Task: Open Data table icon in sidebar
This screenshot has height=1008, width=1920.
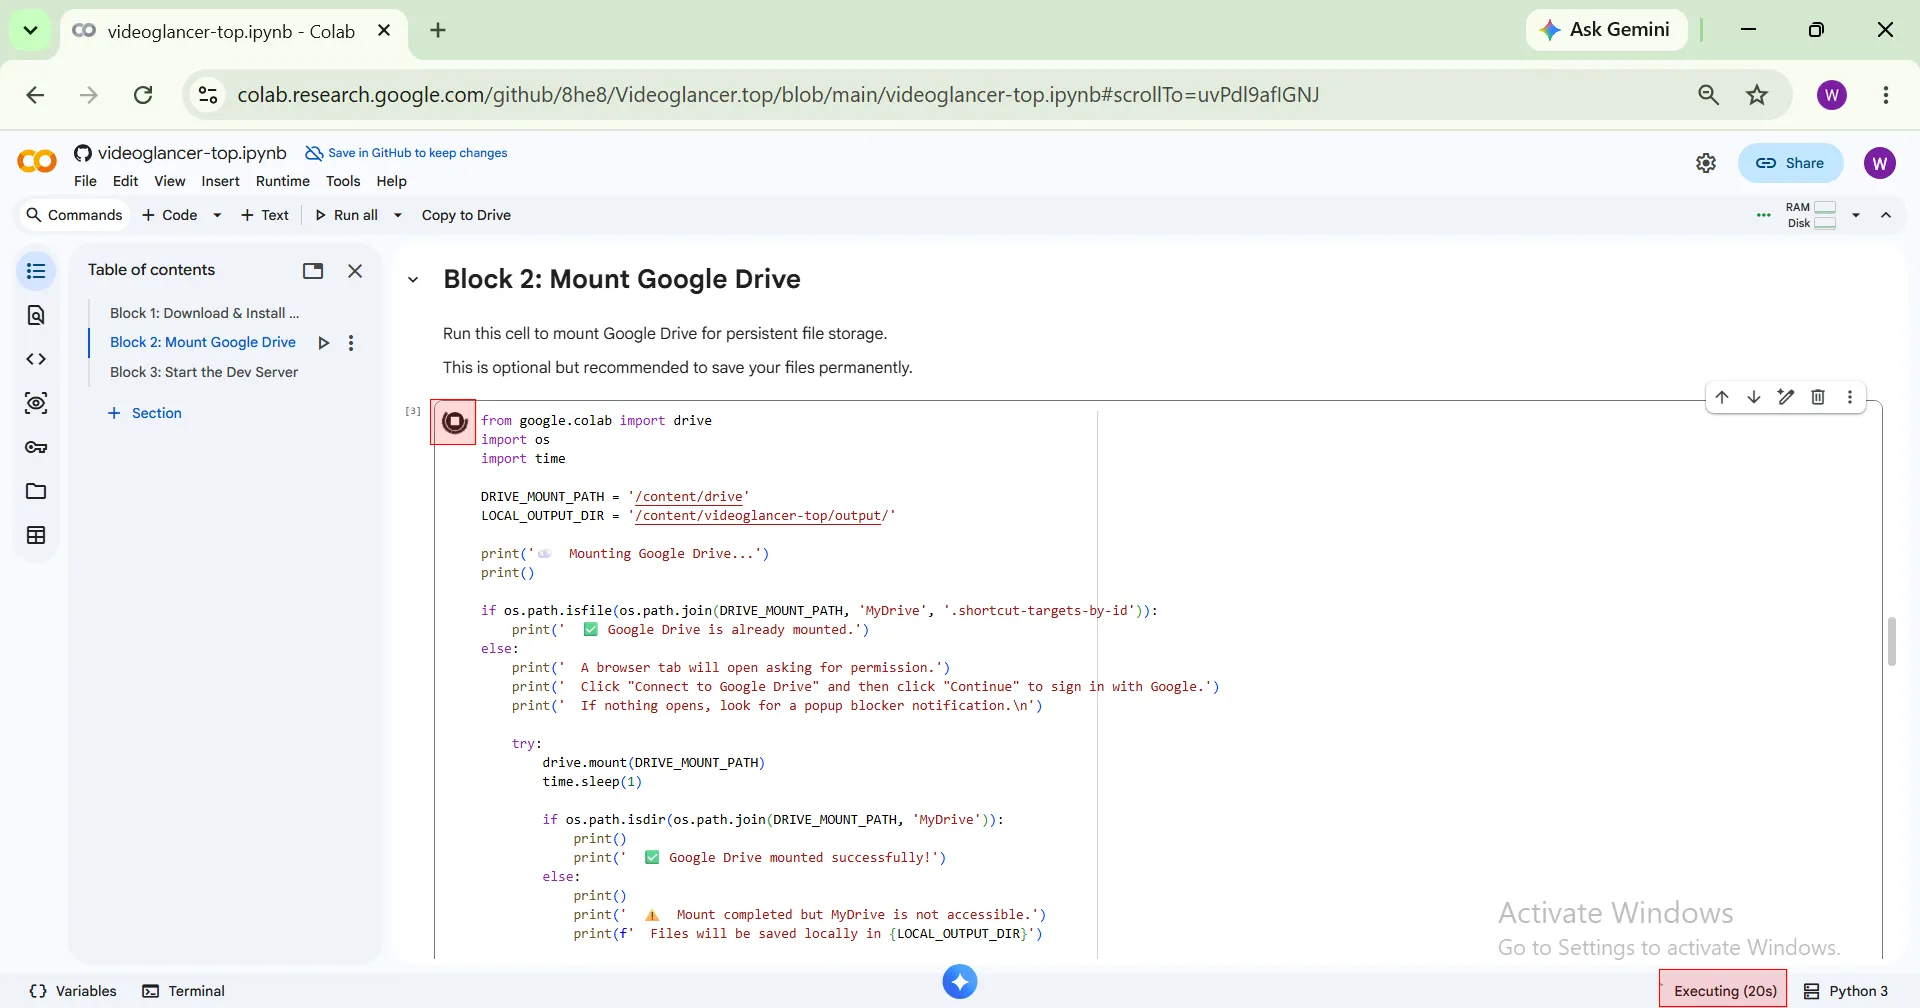Action: pos(36,535)
